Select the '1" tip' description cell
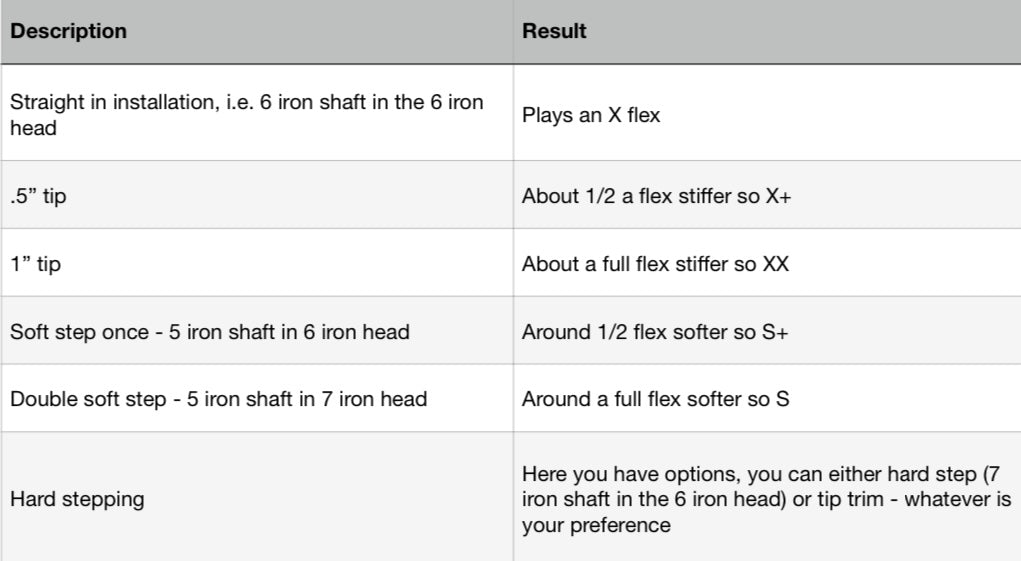 click(x=35, y=263)
